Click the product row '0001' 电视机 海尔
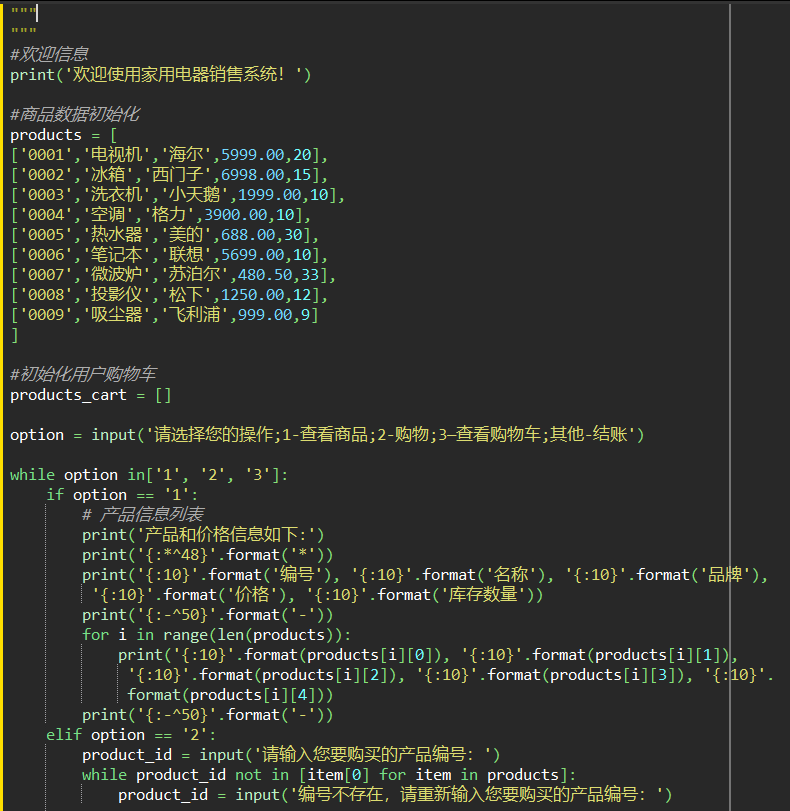 tap(169, 155)
